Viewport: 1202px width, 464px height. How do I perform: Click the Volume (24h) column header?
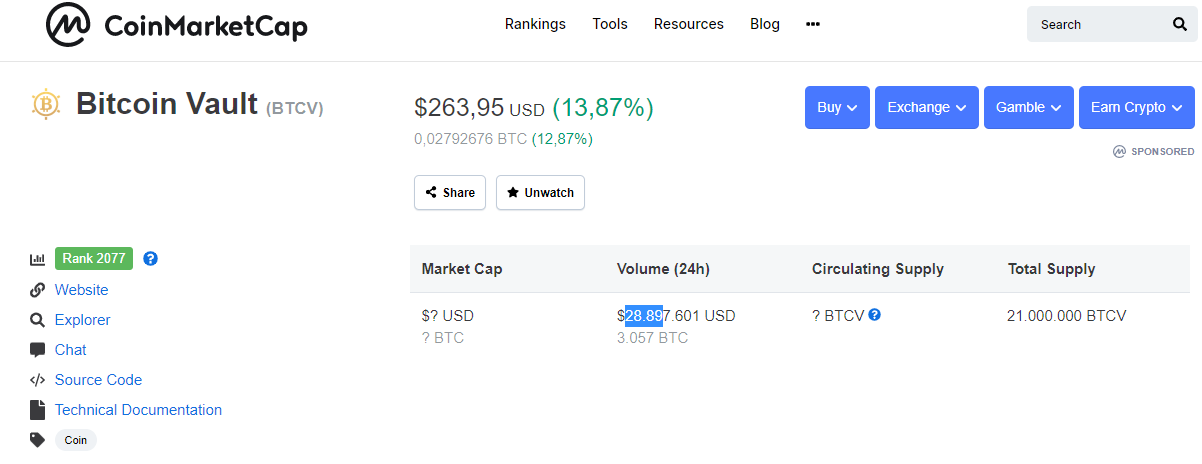tap(663, 269)
